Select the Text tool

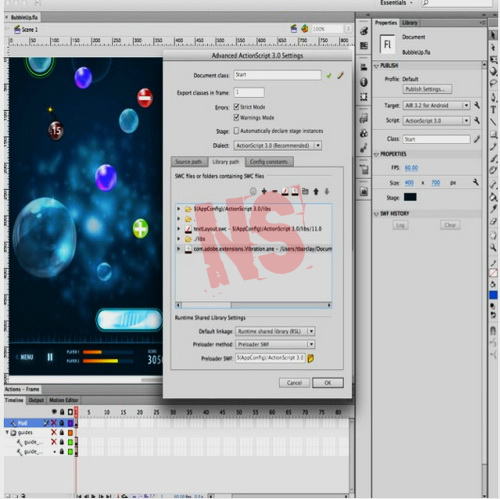493,110
